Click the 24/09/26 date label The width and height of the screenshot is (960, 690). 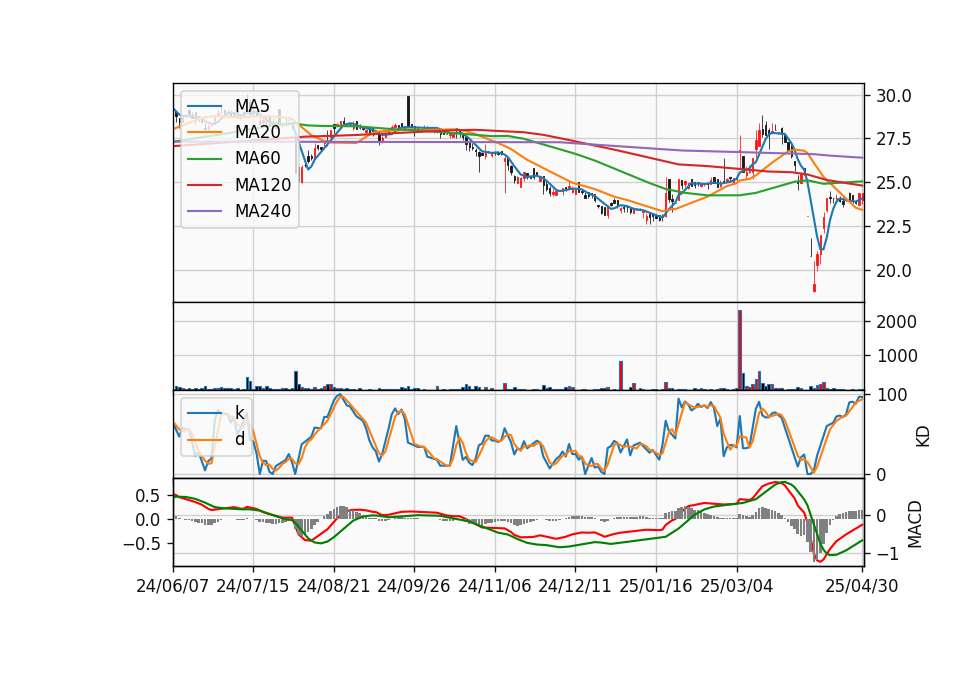(414, 586)
